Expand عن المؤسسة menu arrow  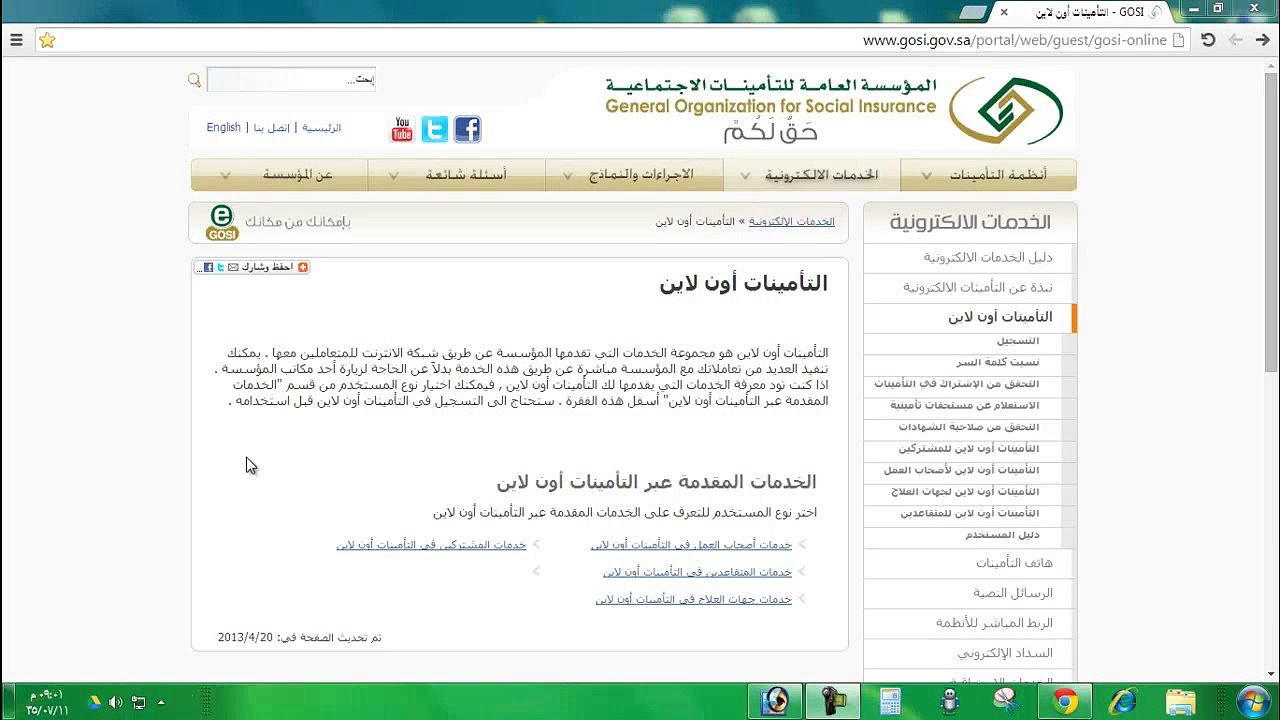pos(225,176)
